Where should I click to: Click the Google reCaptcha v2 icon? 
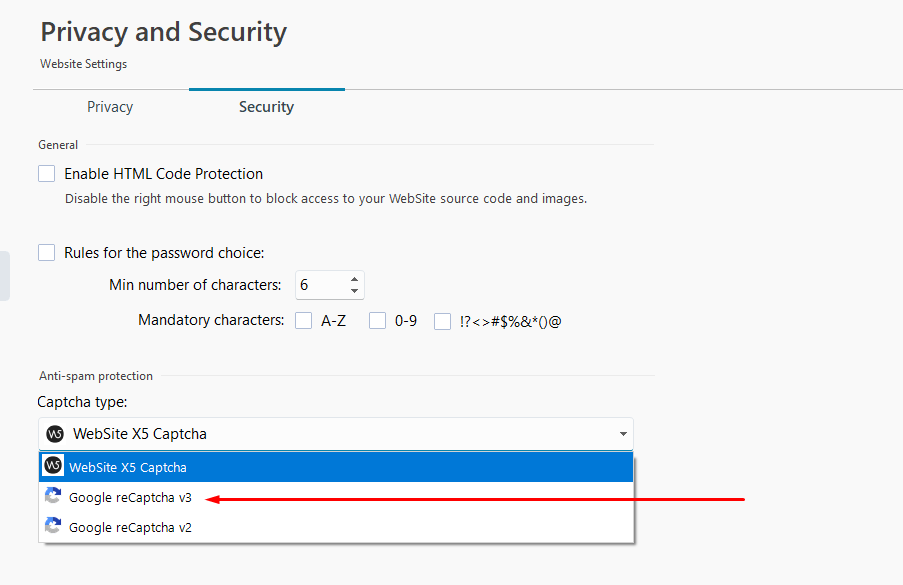click(53, 526)
